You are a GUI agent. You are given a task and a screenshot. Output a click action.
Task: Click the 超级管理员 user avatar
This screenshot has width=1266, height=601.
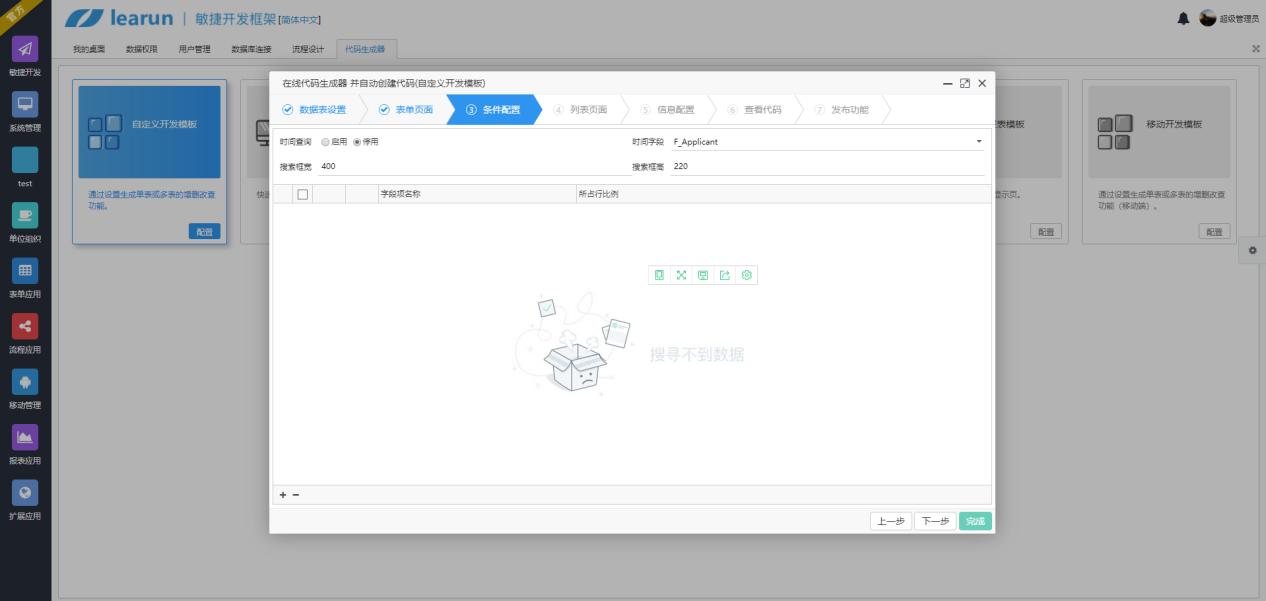(1208, 19)
